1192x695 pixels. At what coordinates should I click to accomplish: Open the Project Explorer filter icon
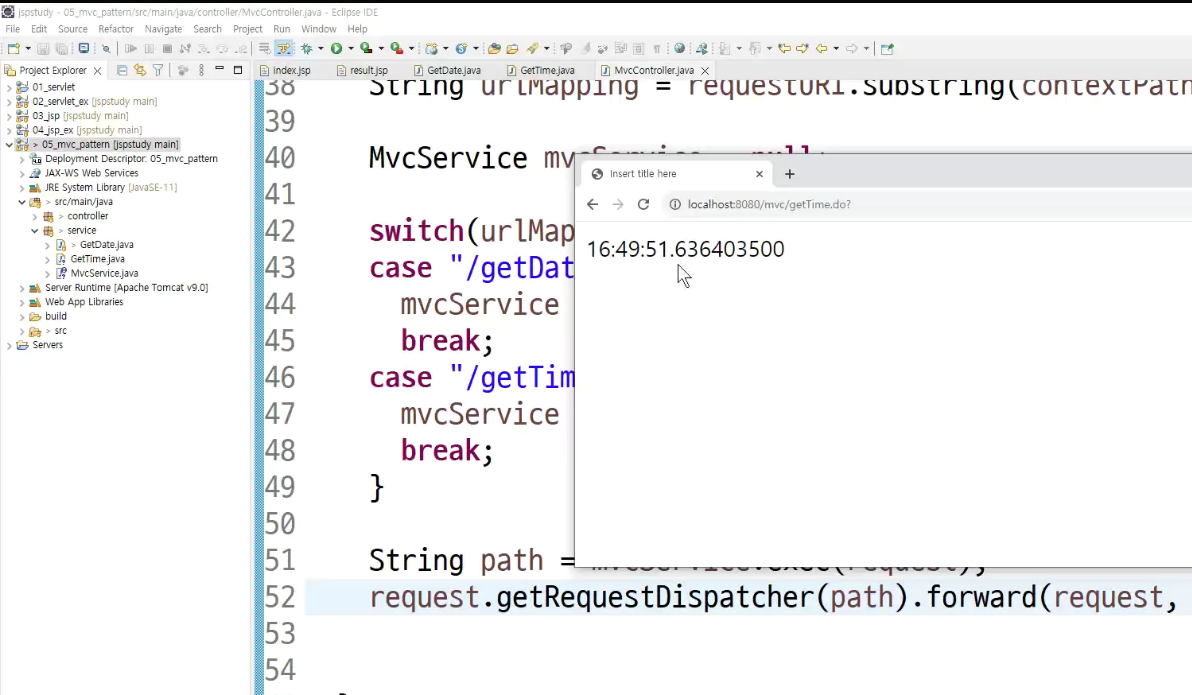tap(158, 70)
